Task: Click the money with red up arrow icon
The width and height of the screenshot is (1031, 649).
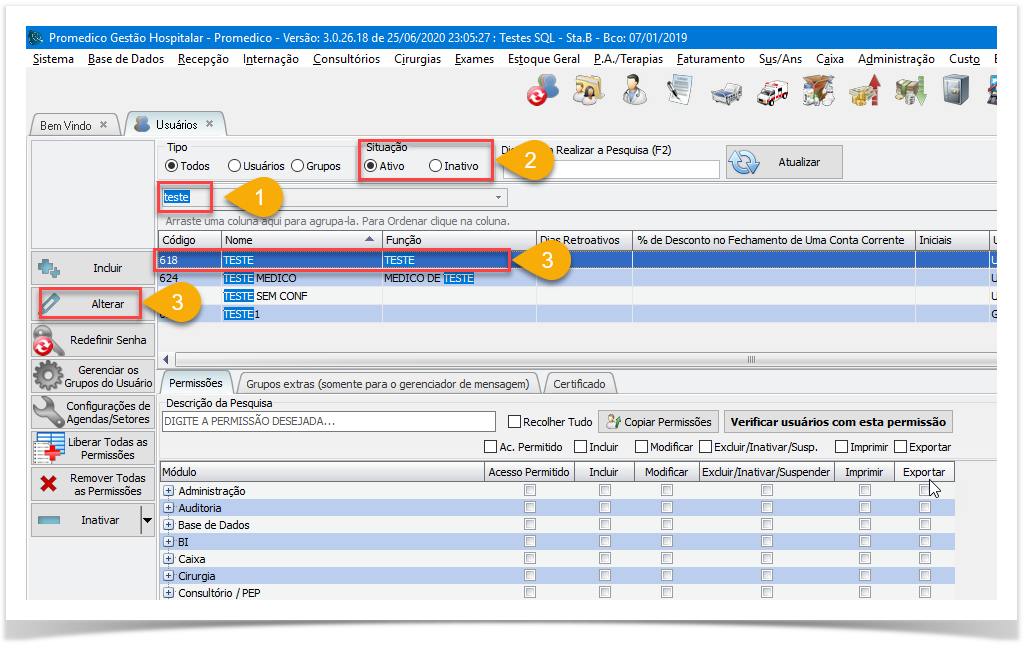Action: click(x=864, y=91)
